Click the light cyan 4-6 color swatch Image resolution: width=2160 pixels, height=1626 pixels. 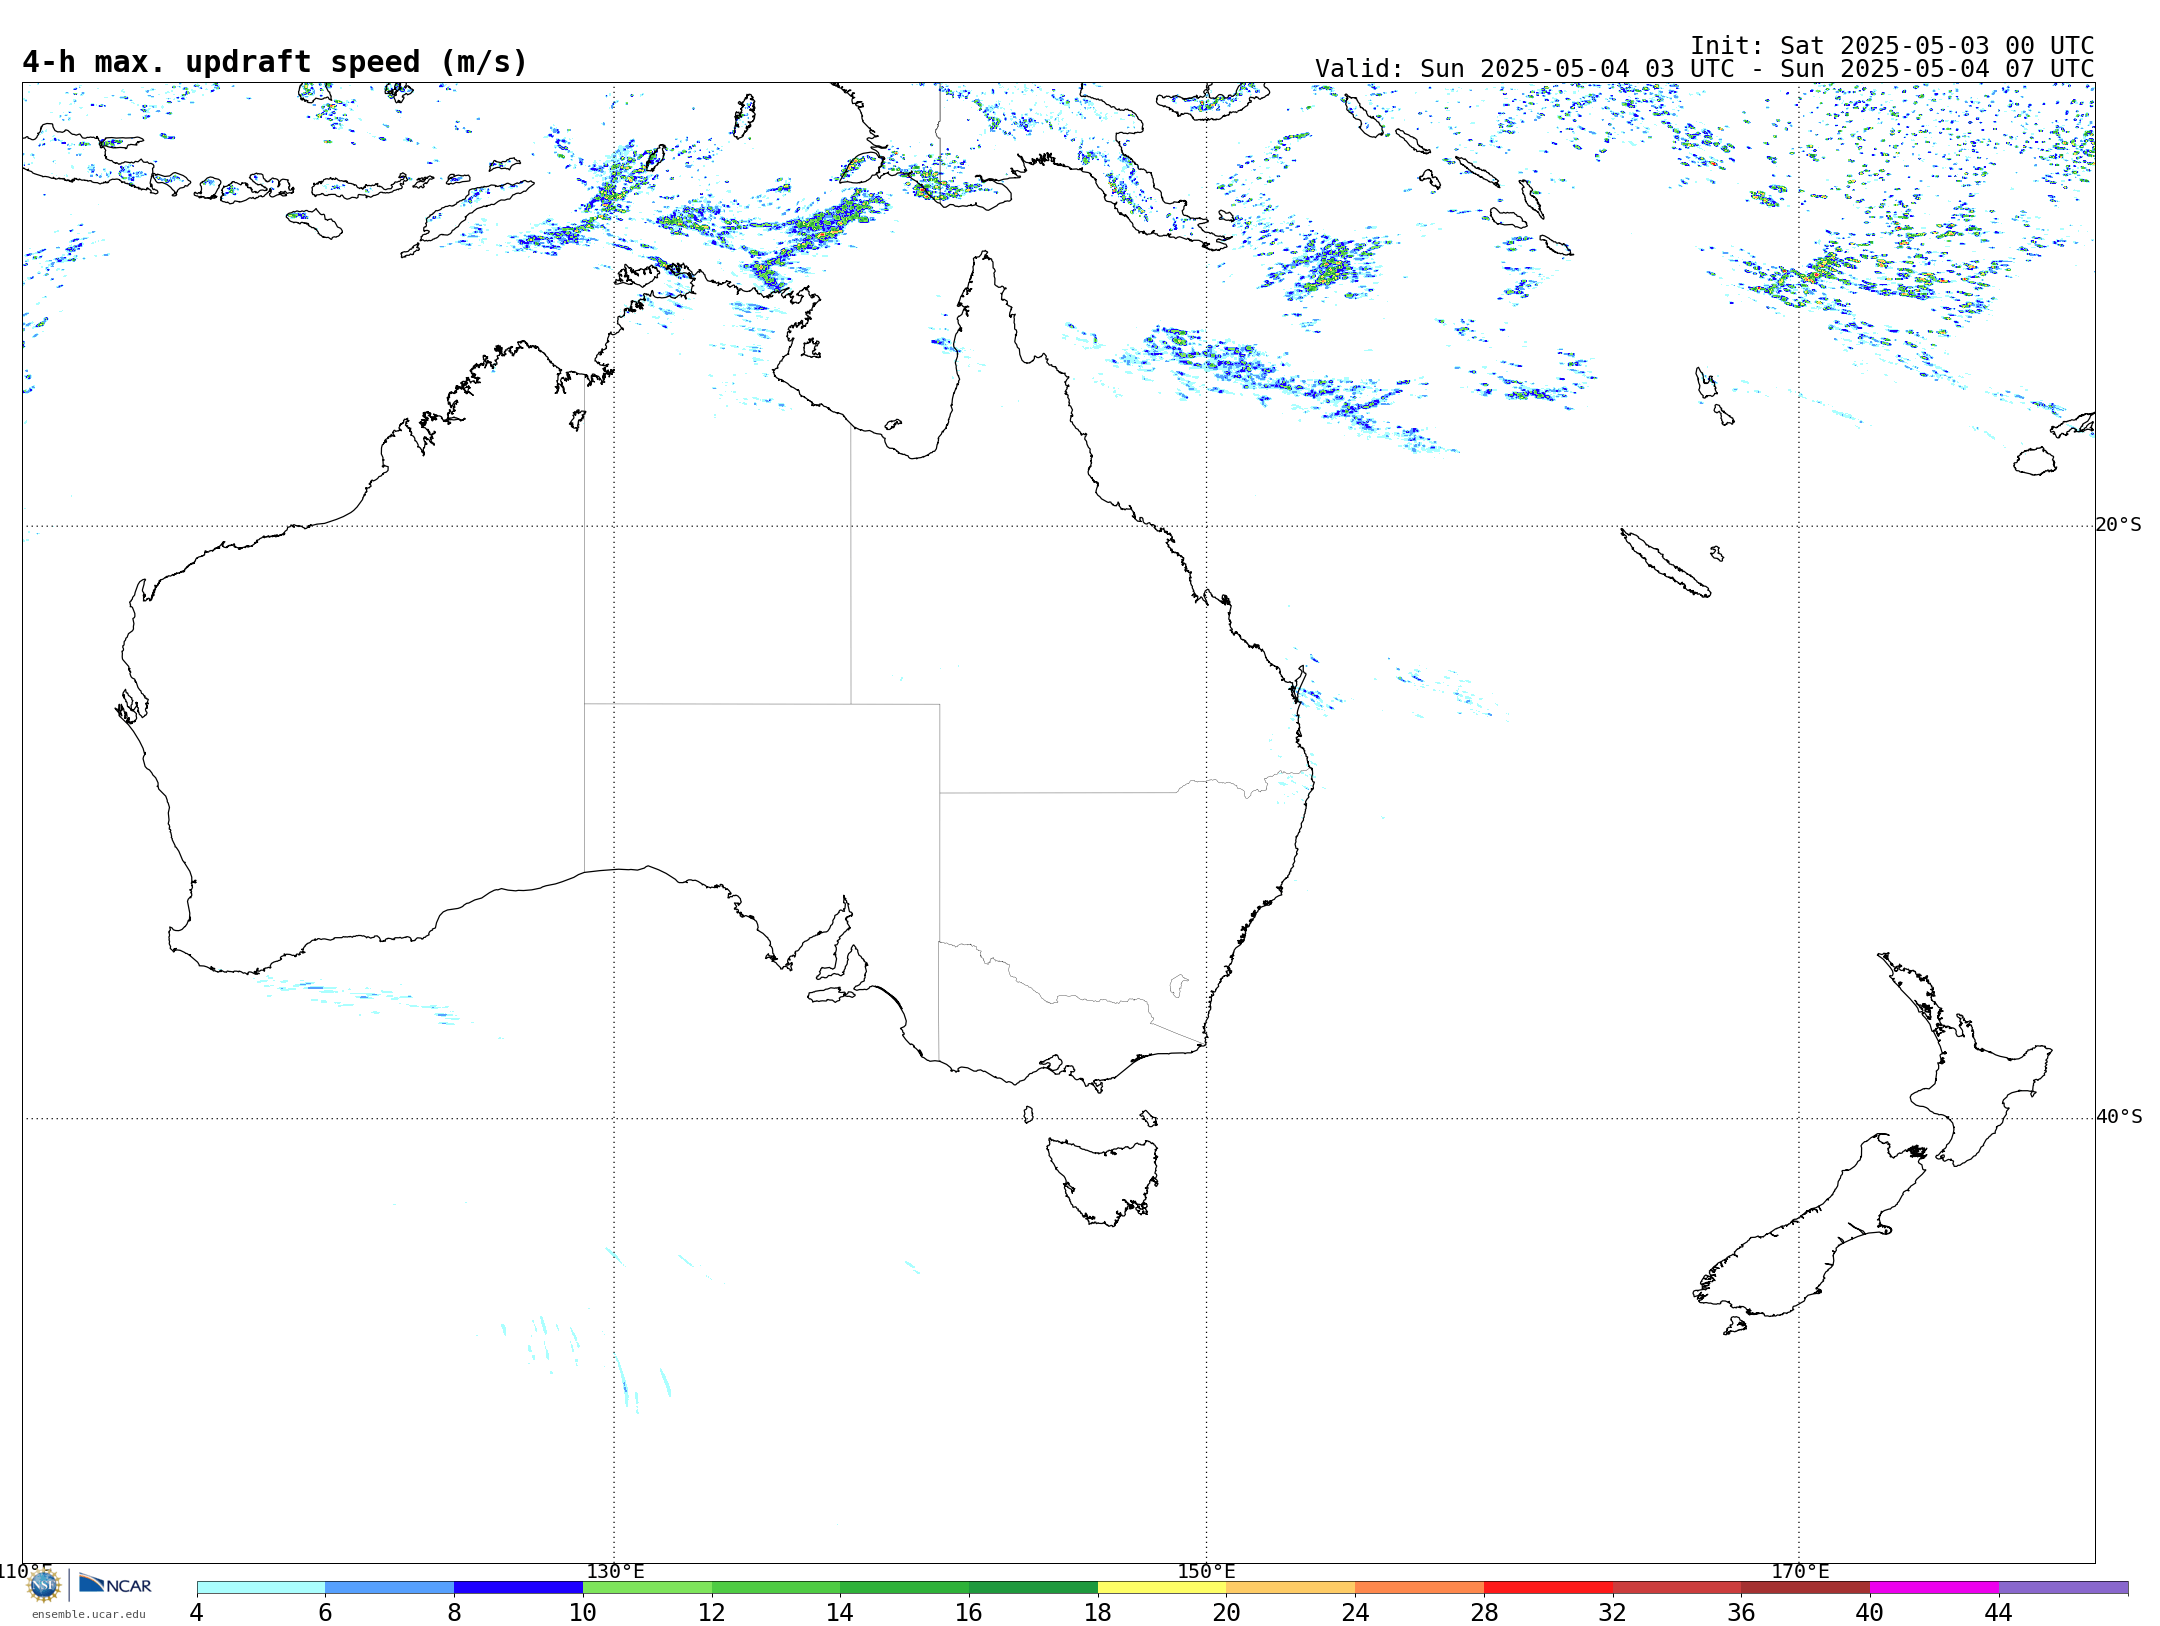tap(261, 1587)
